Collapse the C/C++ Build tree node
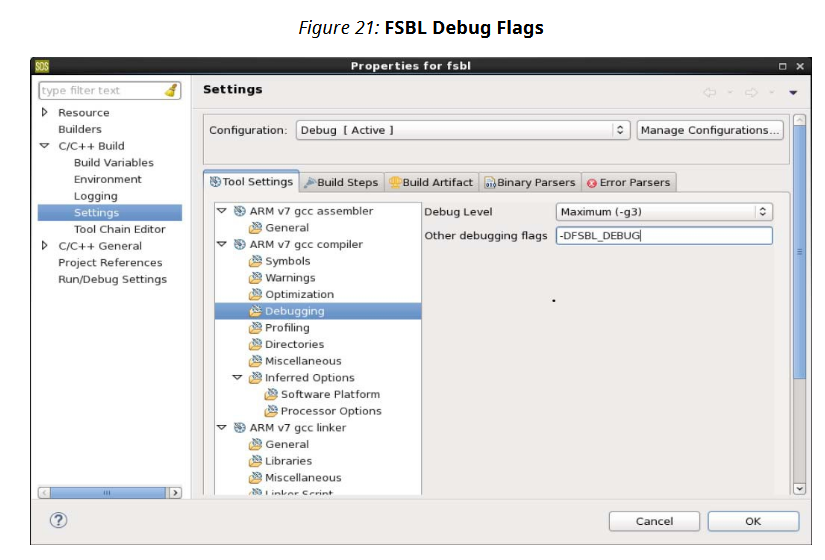Image resolution: width=825 pixels, height=560 pixels. pyautogui.click(x=45, y=146)
